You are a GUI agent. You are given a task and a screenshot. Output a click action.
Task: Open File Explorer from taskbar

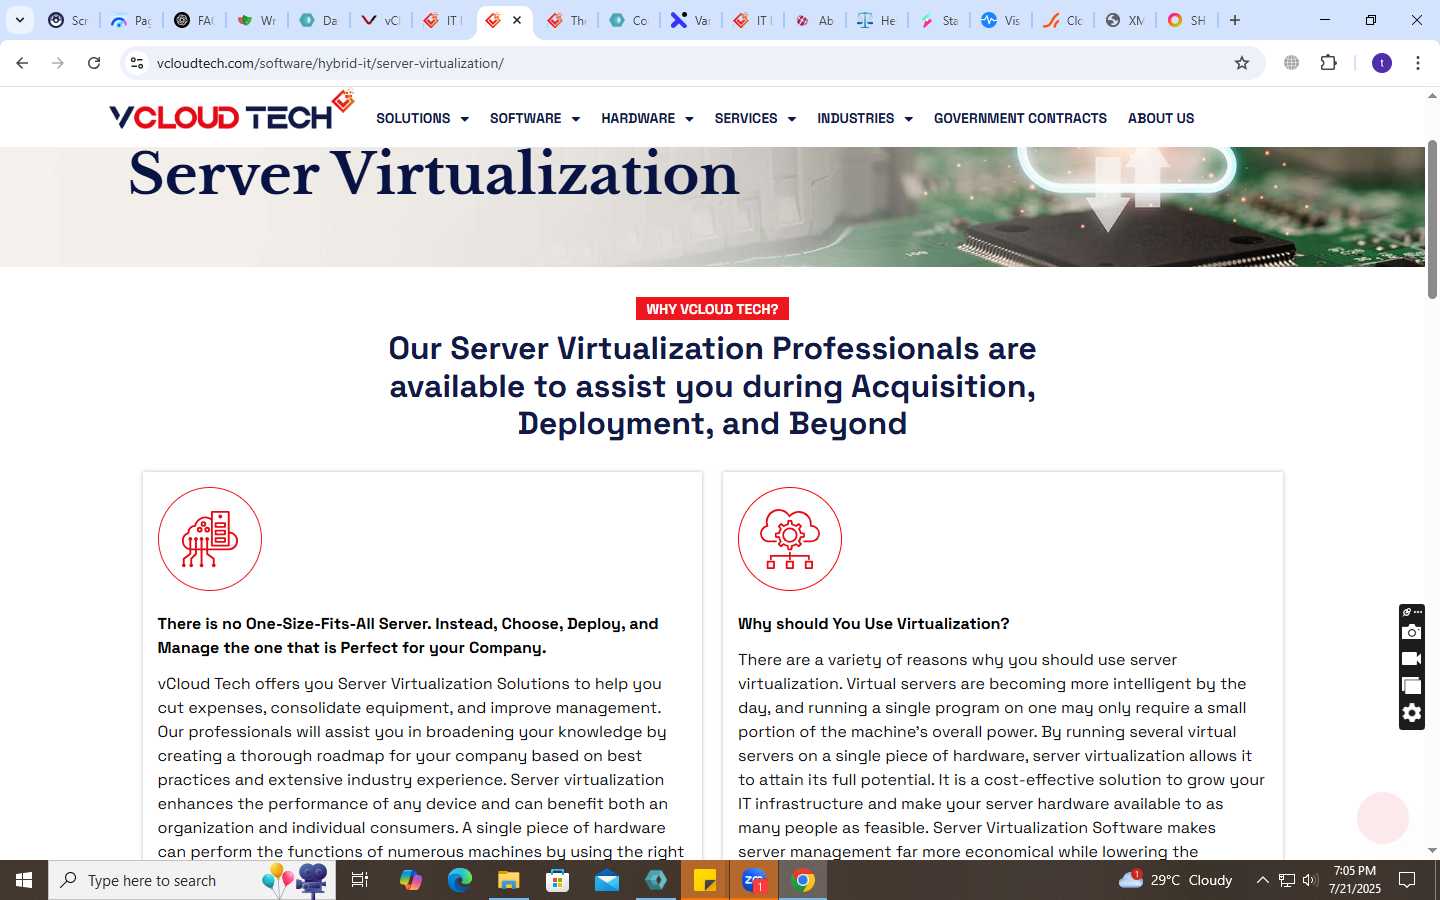point(508,880)
